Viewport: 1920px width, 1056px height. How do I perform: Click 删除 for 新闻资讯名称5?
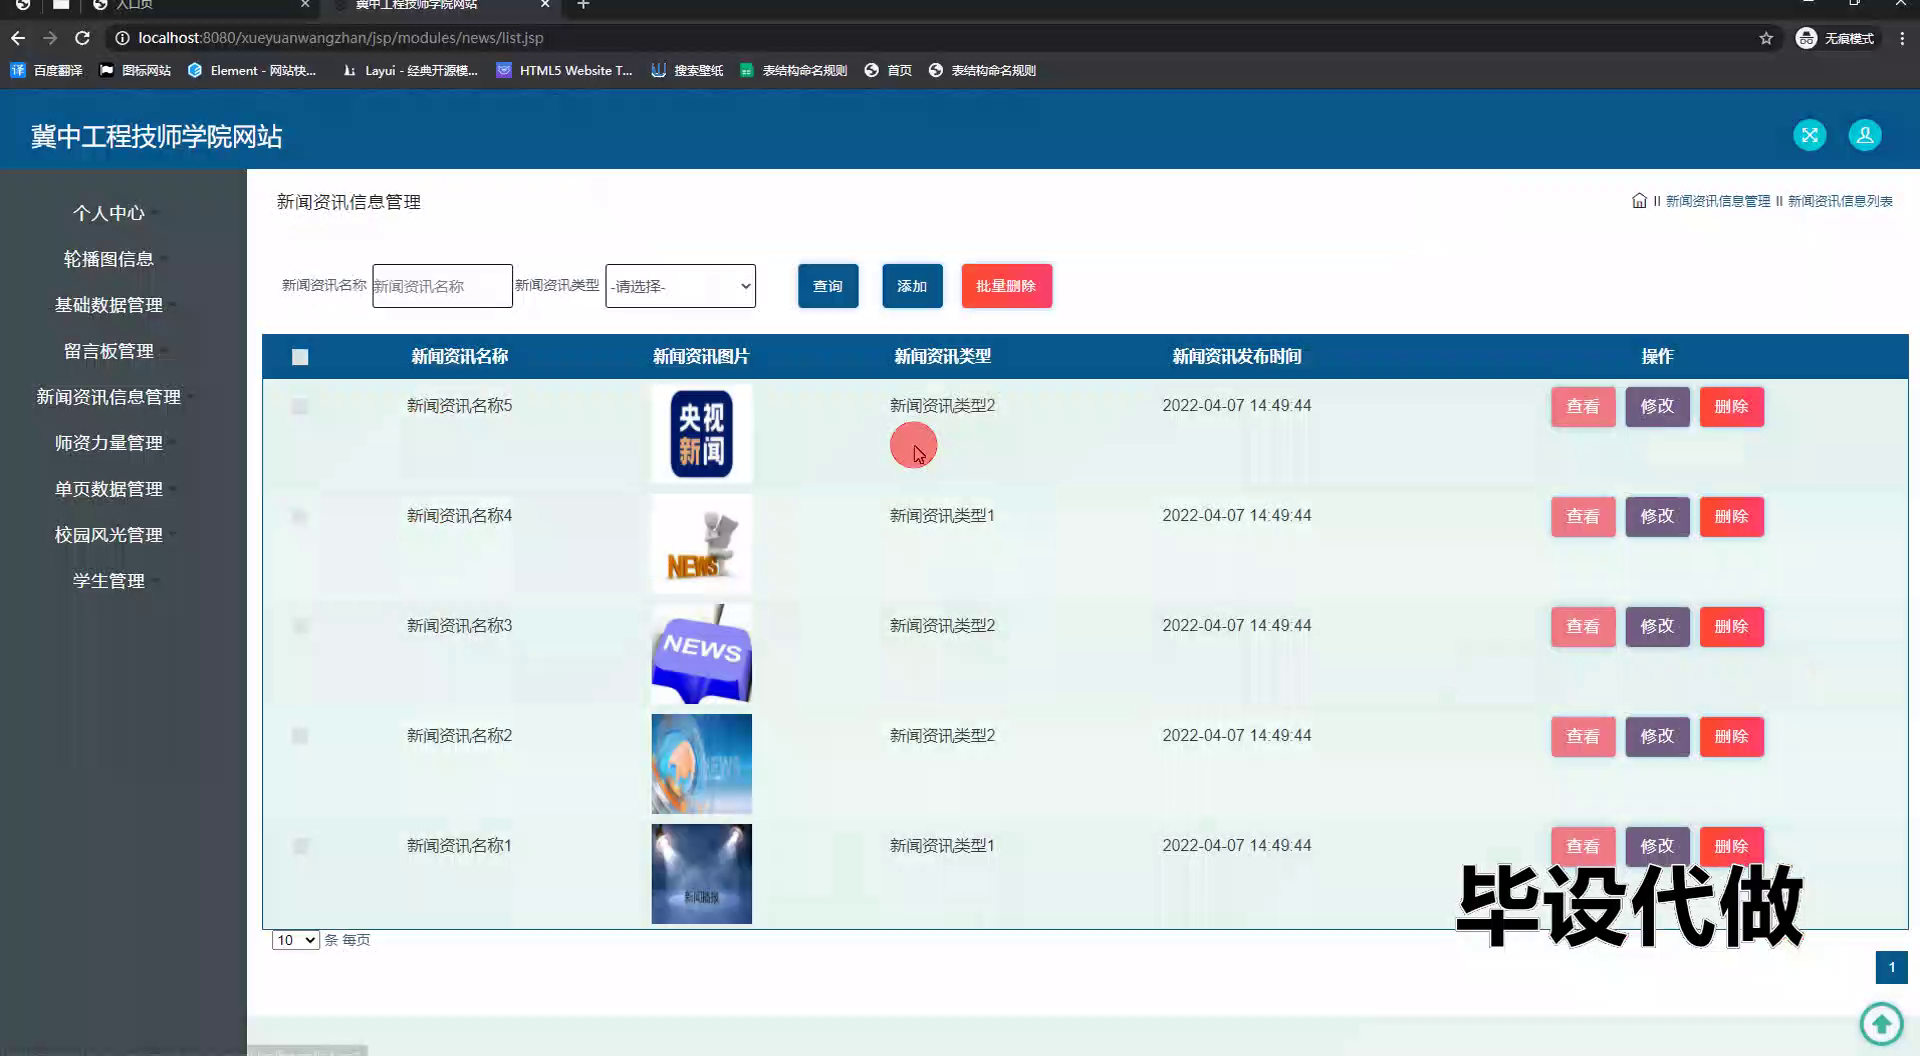pyautogui.click(x=1732, y=407)
